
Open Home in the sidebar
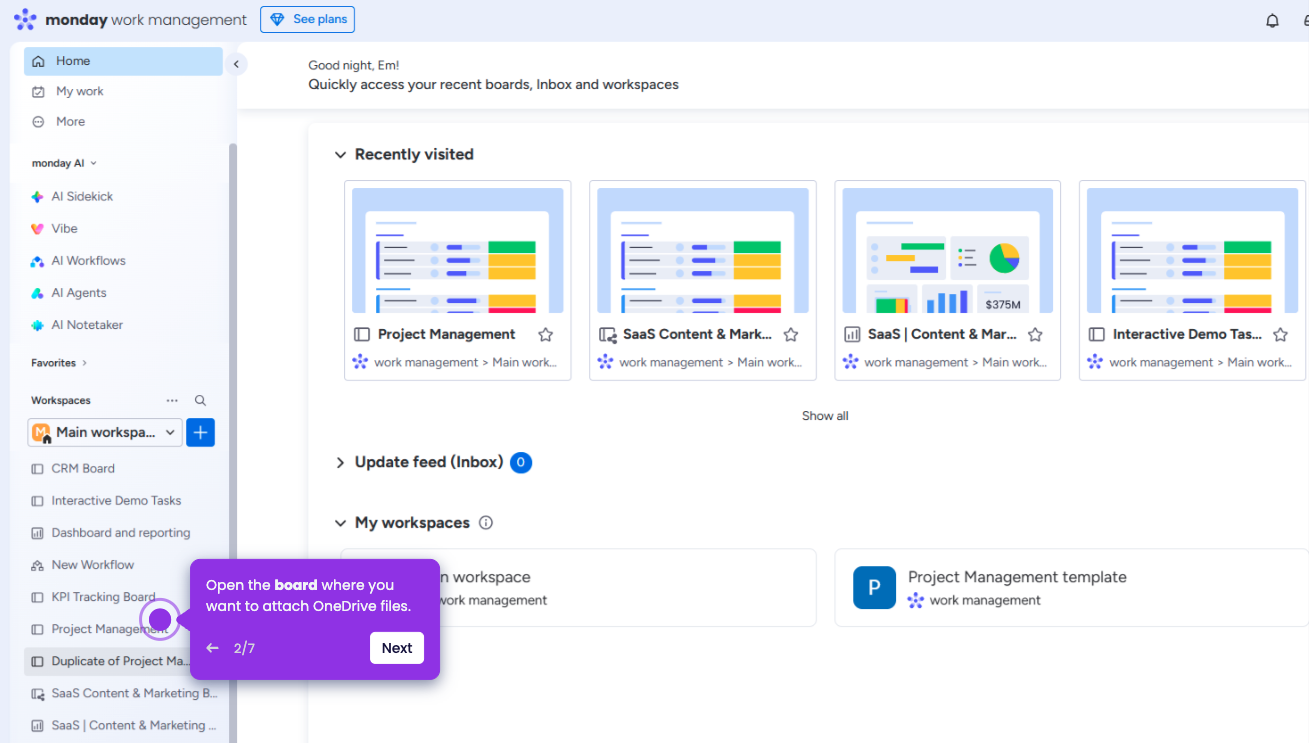pos(123,61)
